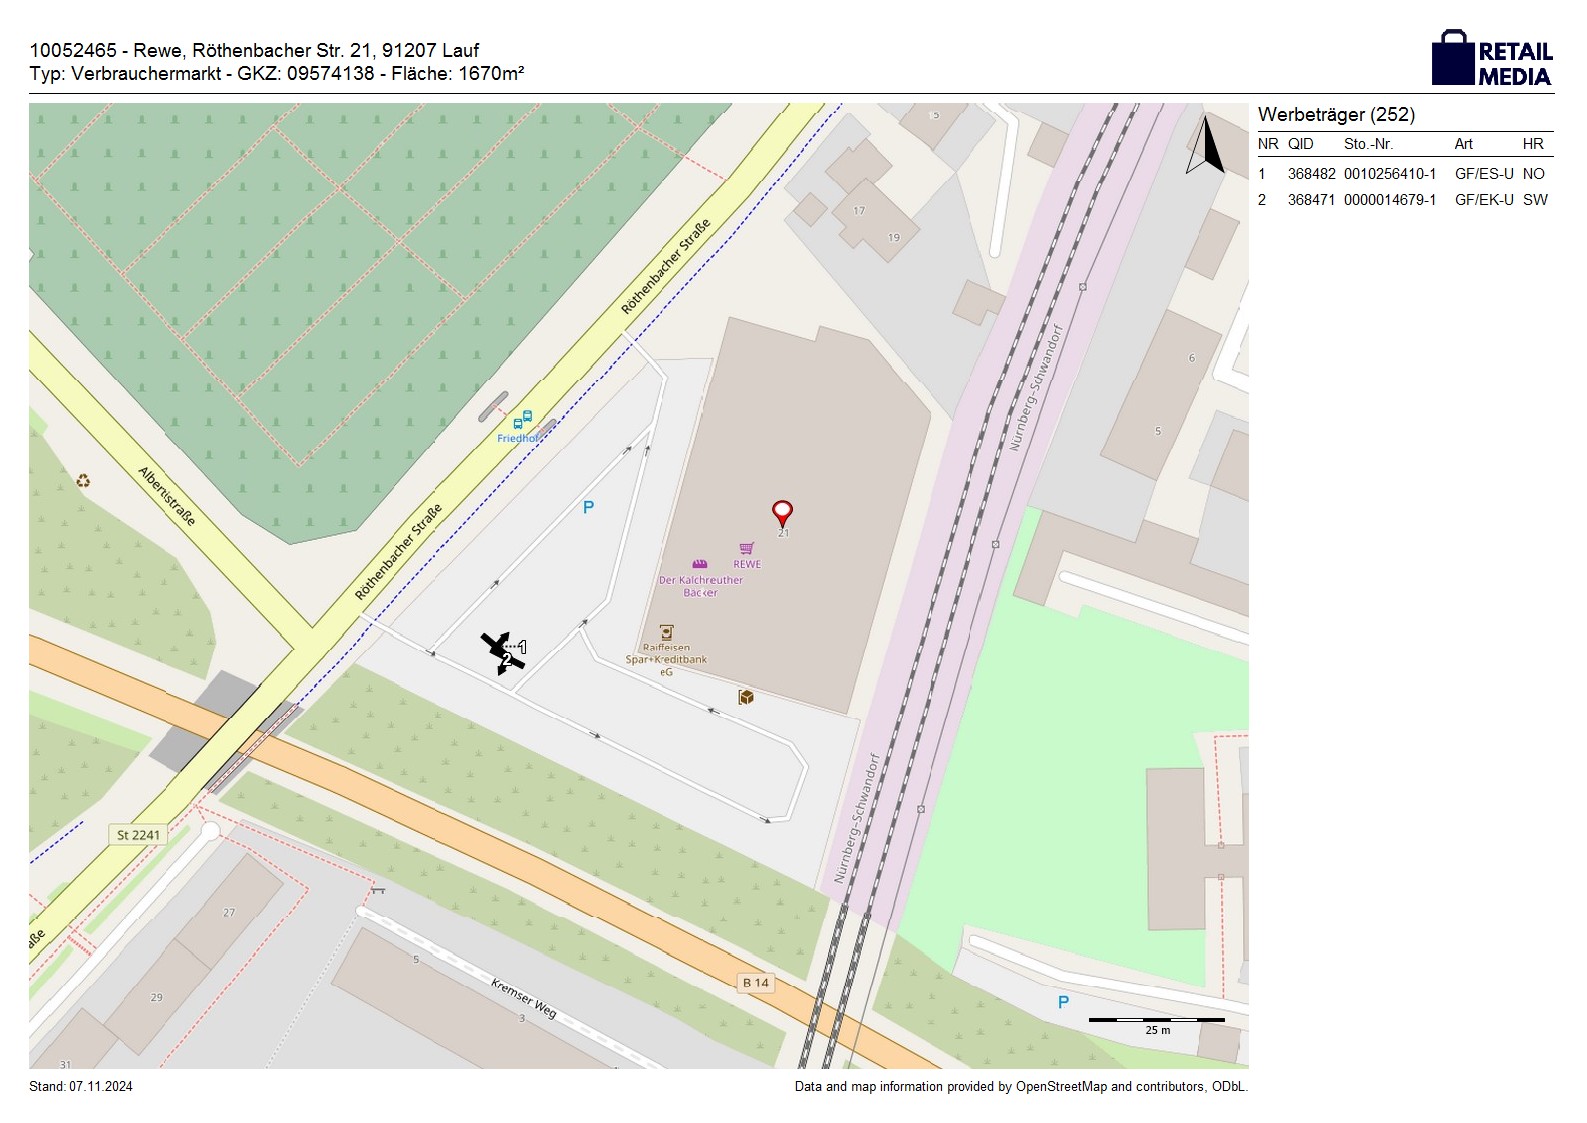Click the parking P symbol near scale bar
The height and width of the screenshot is (1123, 1587).
point(1063,1002)
